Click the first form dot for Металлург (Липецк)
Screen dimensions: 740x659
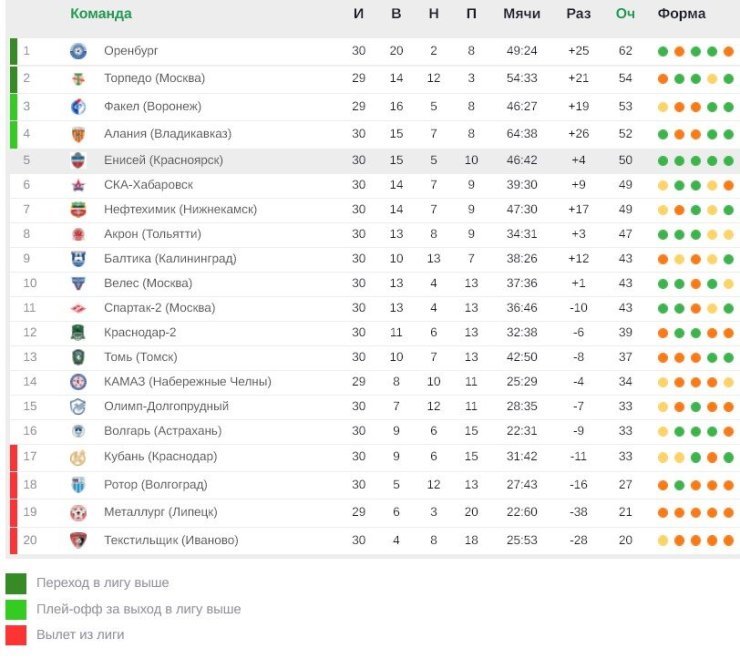point(663,513)
